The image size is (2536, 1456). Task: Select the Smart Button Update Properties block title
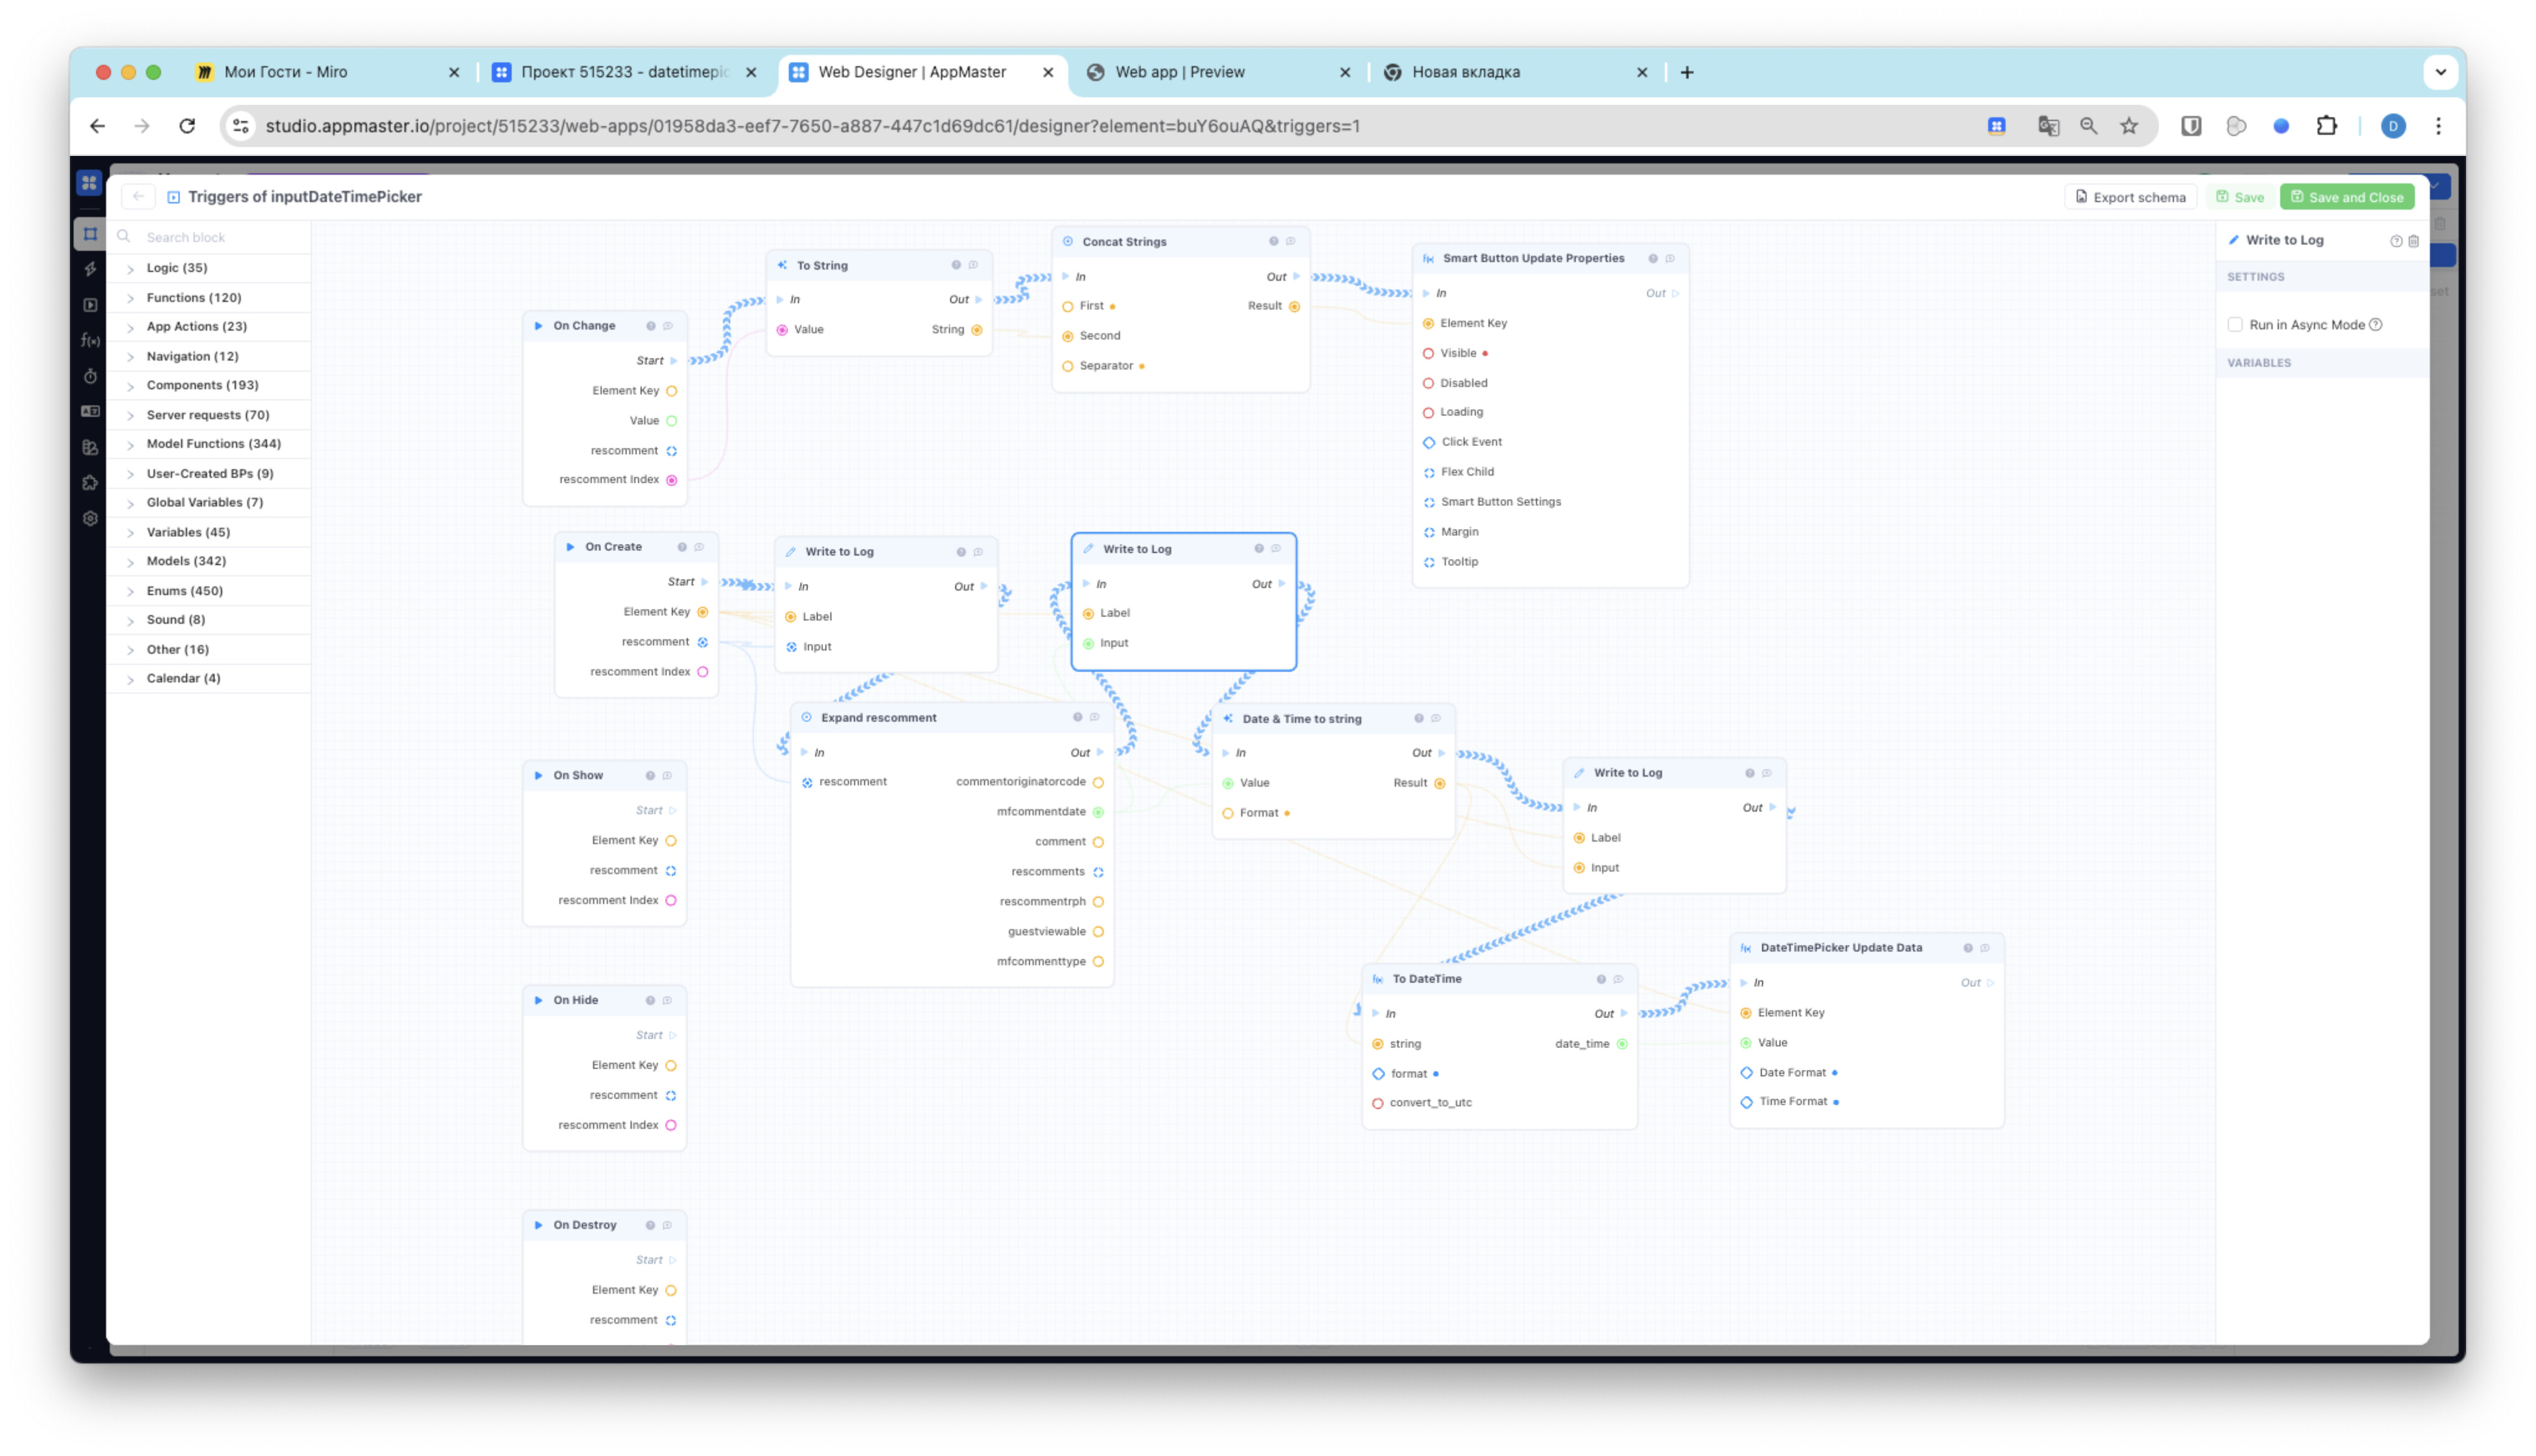(1533, 258)
